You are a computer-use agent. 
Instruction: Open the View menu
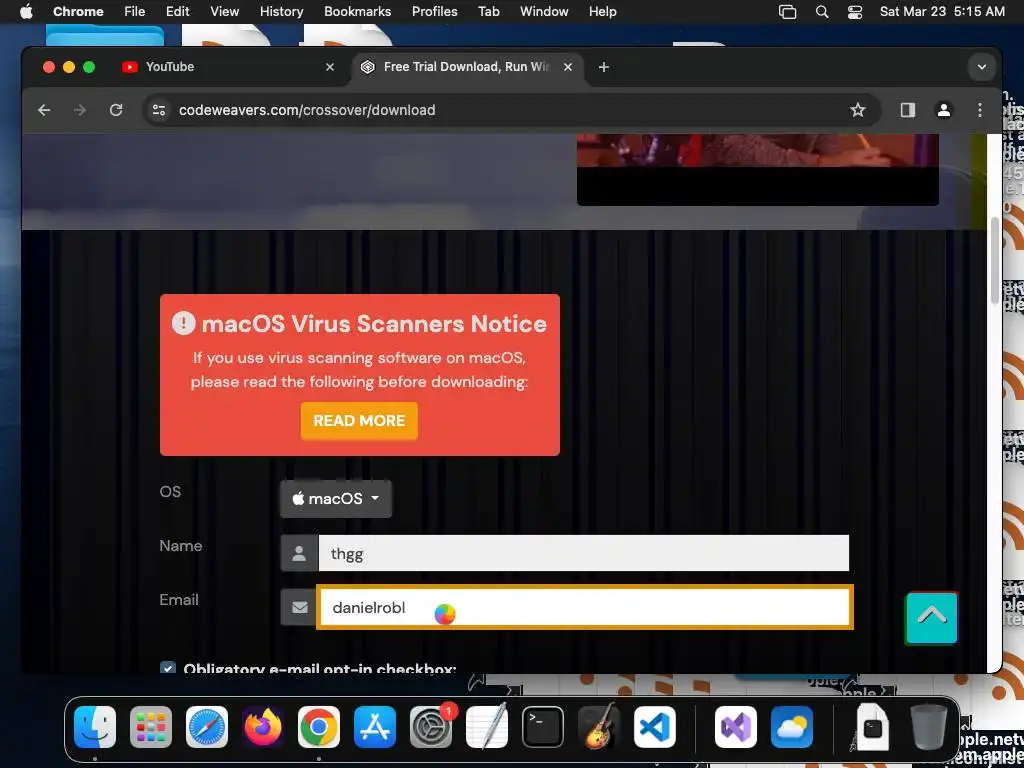tap(224, 12)
